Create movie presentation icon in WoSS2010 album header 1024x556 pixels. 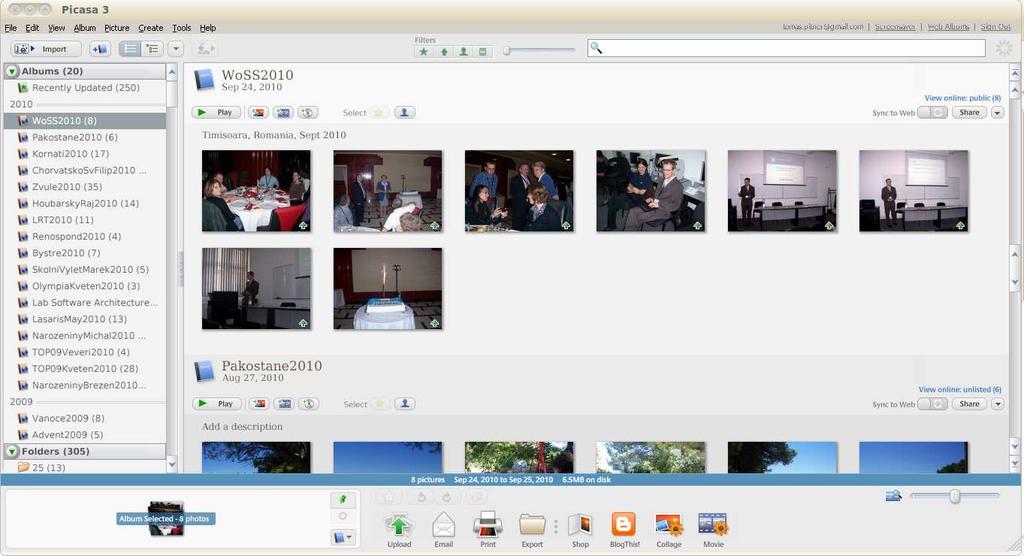pyautogui.click(x=283, y=112)
